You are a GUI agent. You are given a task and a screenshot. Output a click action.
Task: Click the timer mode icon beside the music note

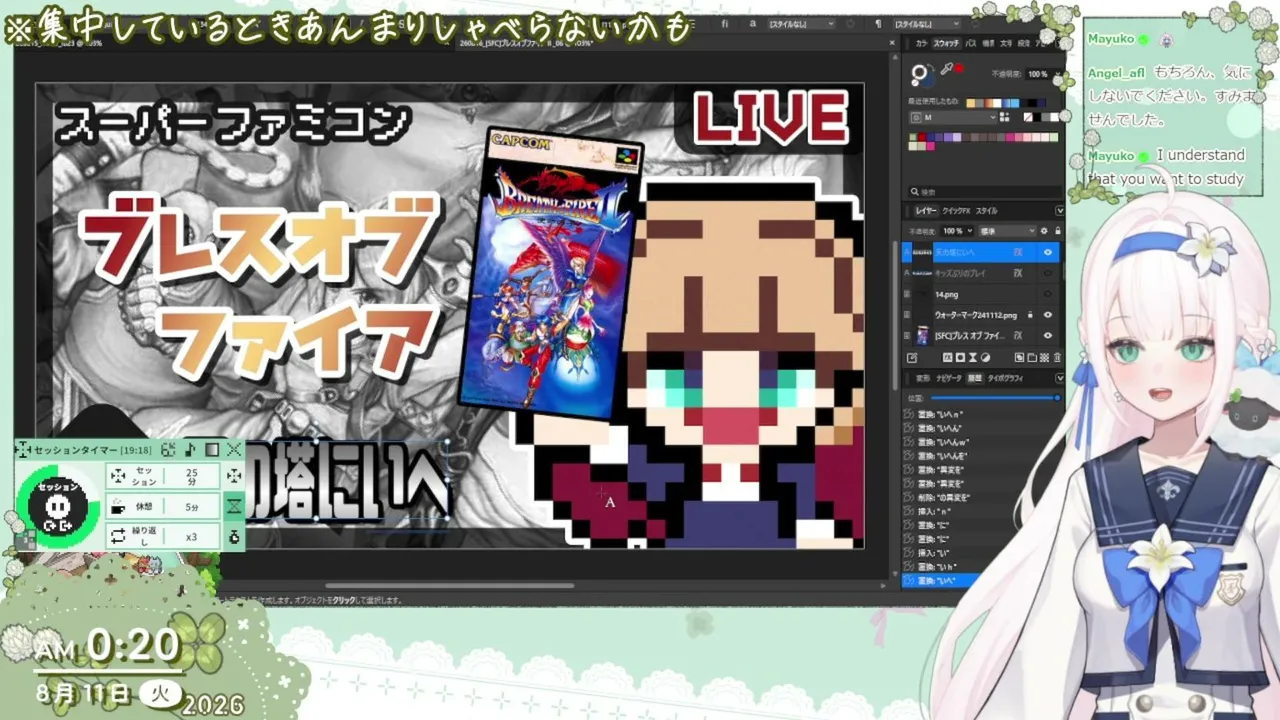168,450
